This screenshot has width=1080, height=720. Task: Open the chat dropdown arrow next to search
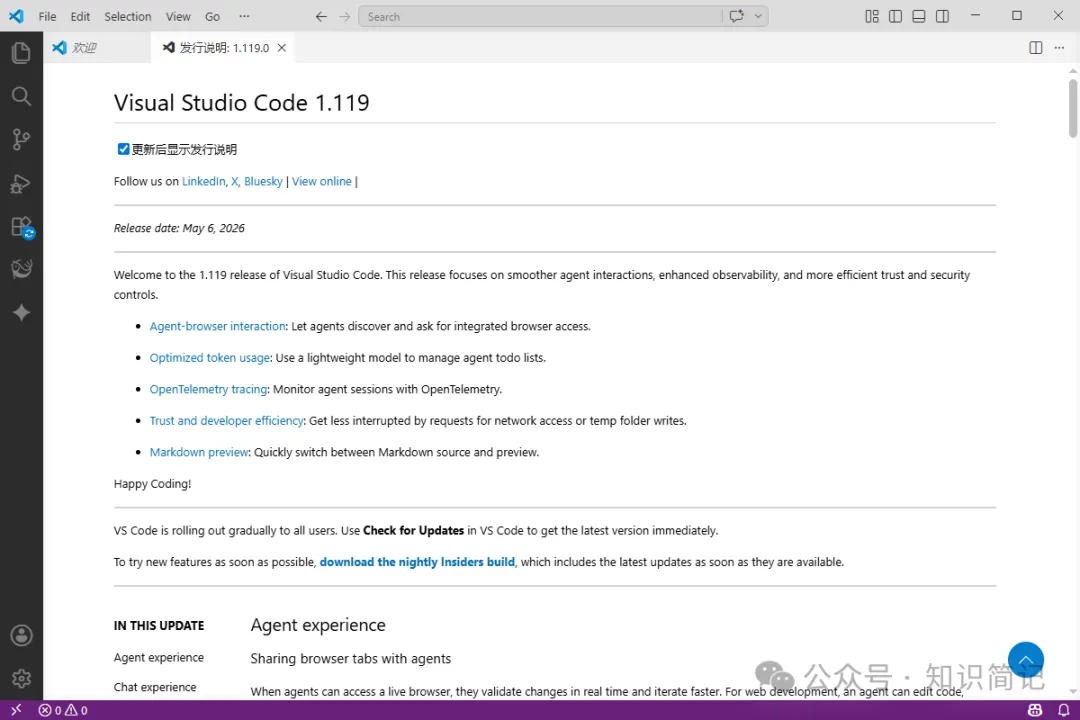(758, 17)
